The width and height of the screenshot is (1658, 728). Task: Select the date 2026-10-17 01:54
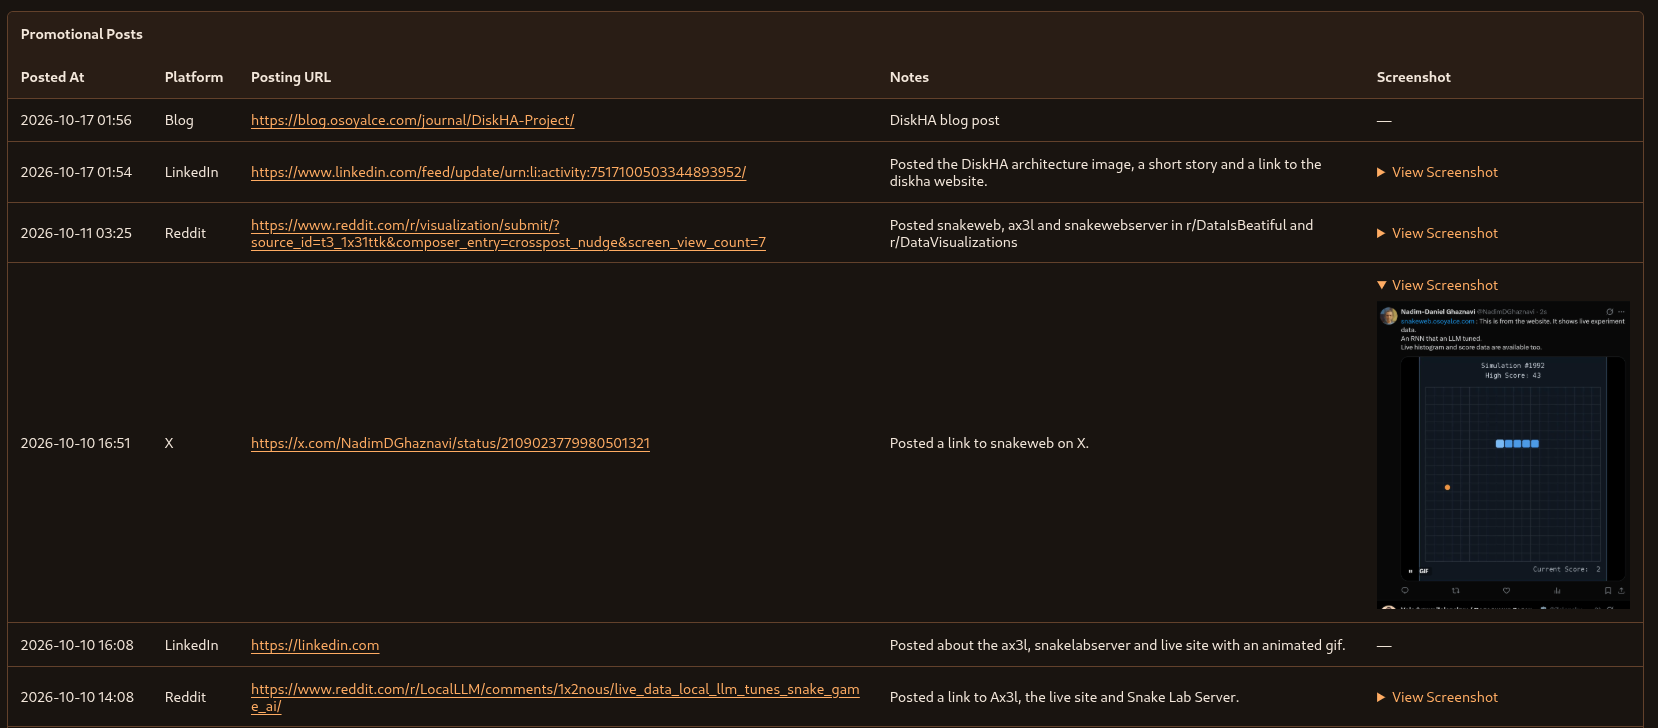click(x=76, y=172)
